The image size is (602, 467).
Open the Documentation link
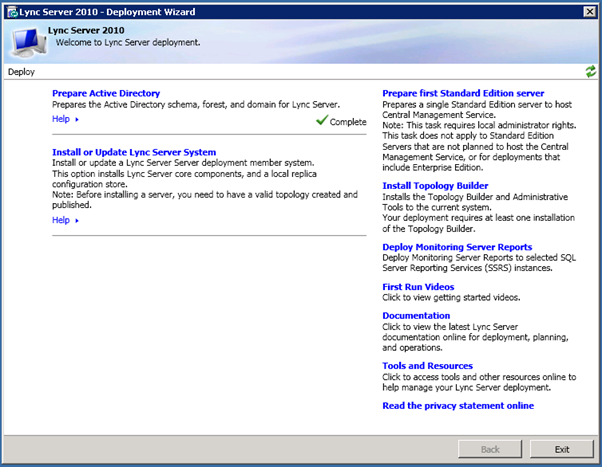pyautogui.click(x=416, y=316)
